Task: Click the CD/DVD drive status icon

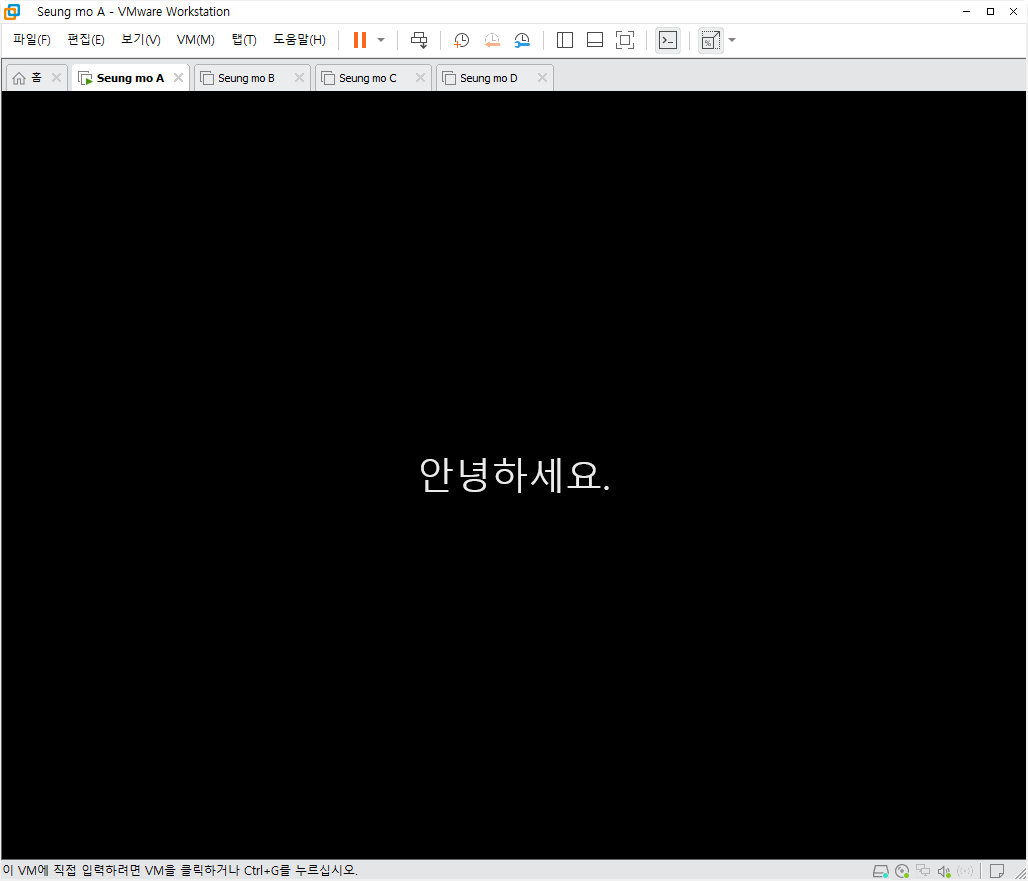Action: coord(902,871)
